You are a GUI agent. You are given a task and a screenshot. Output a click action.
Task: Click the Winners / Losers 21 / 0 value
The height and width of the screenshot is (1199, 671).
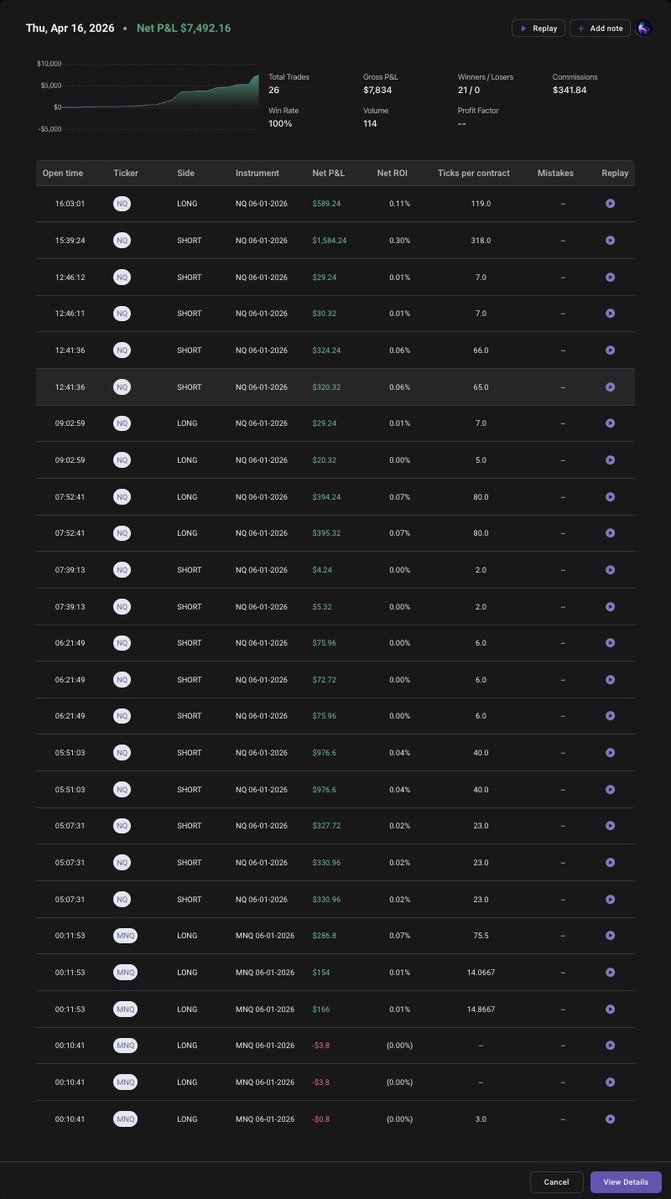pos(468,90)
